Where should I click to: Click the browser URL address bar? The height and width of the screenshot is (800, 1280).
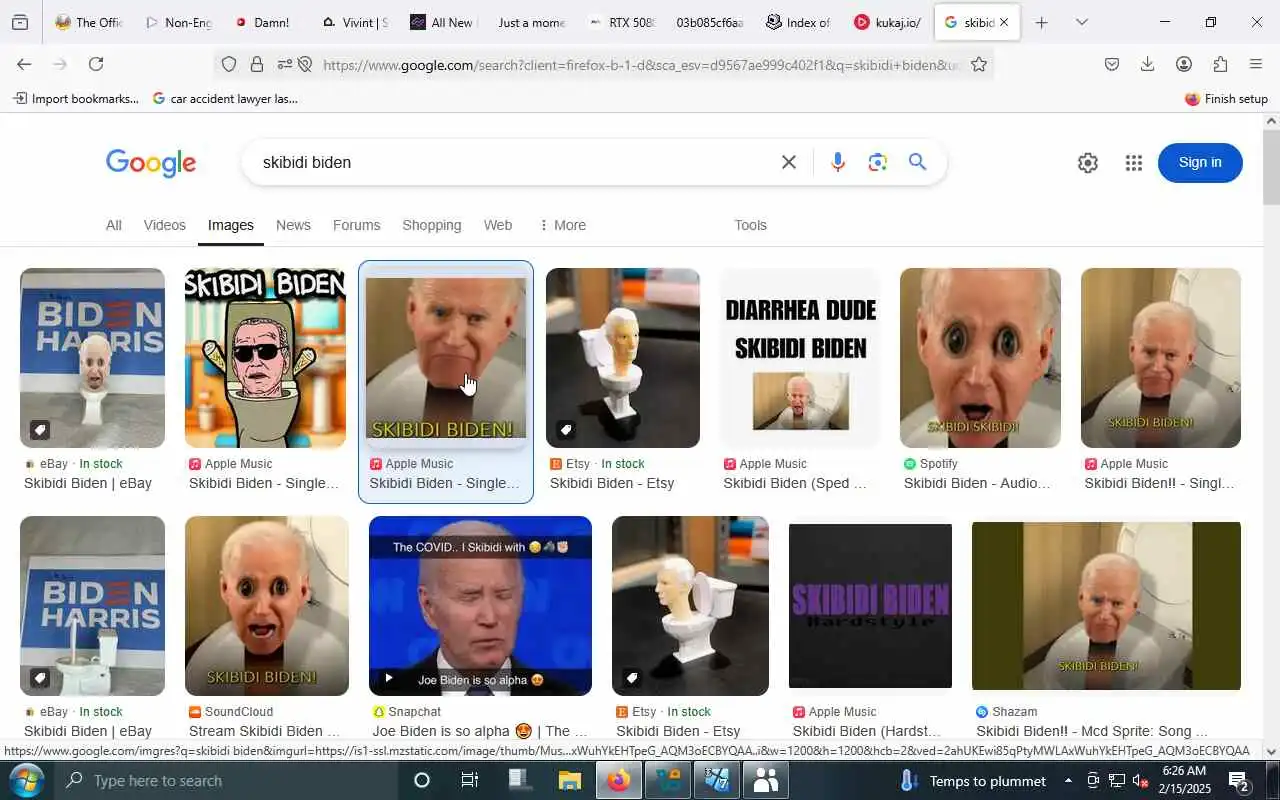640,65
